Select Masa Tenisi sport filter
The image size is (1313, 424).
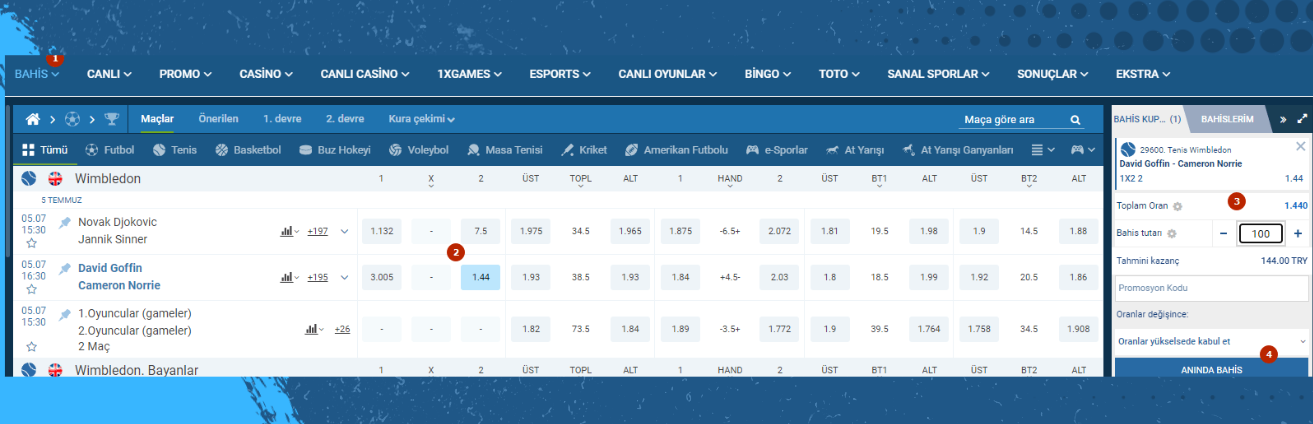pyautogui.click(x=504, y=150)
